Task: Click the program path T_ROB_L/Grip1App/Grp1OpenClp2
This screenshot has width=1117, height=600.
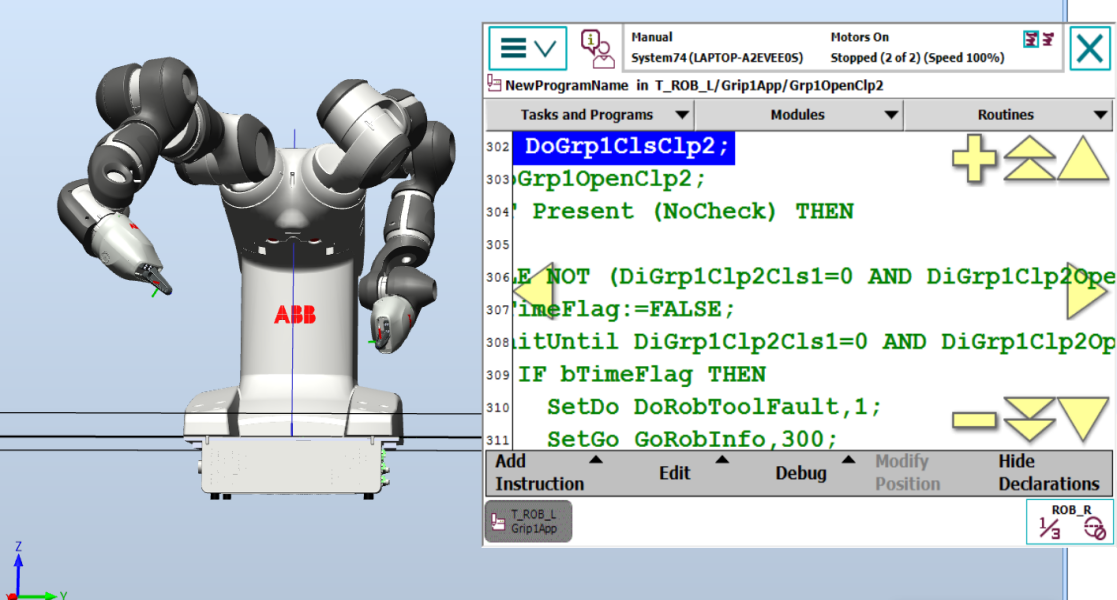Action: click(769, 86)
